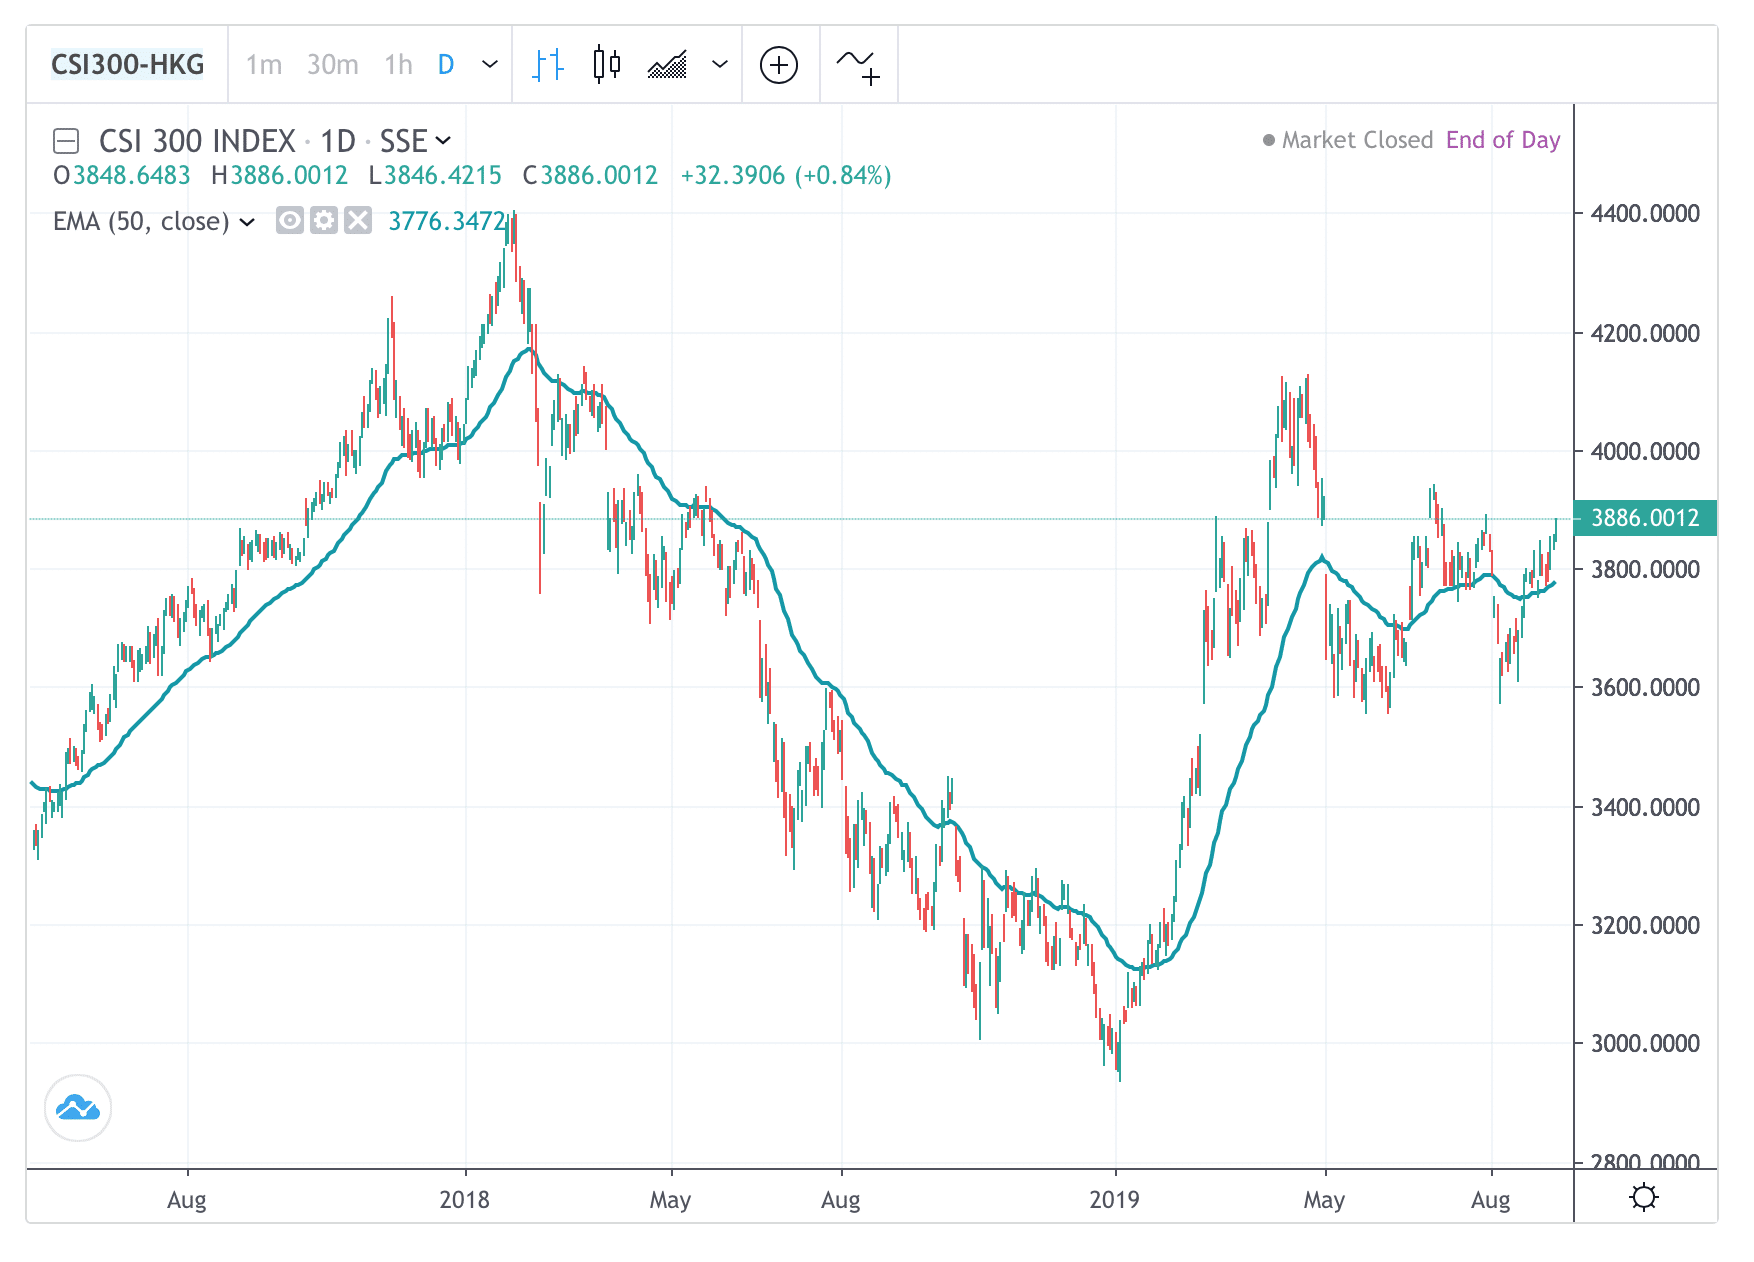Open the Indicators menu icon
The width and height of the screenshot is (1754, 1262).
[x=858, y=65]
